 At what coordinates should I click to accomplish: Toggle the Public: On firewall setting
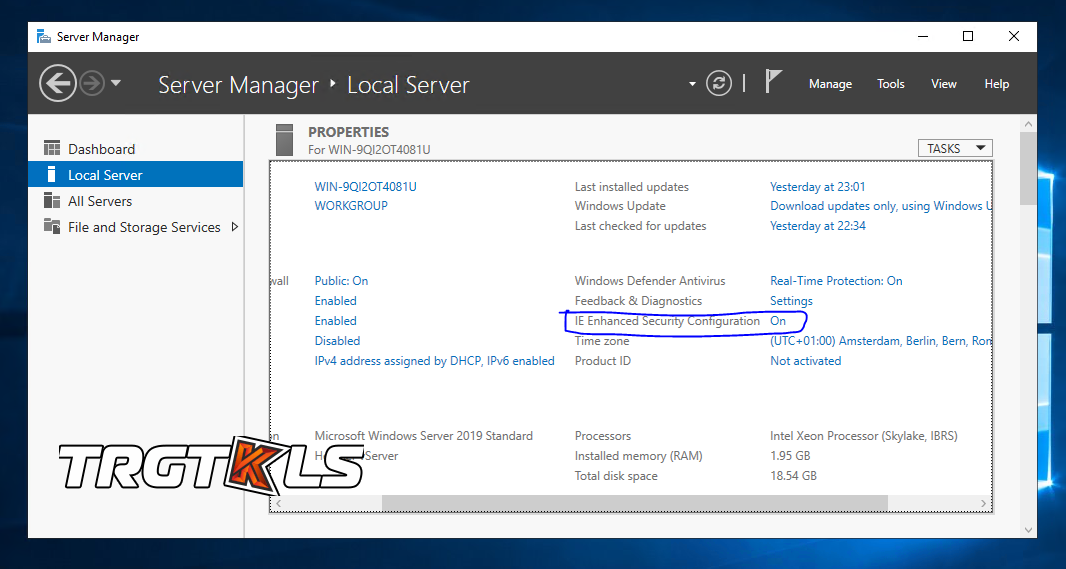coord(341,281)
